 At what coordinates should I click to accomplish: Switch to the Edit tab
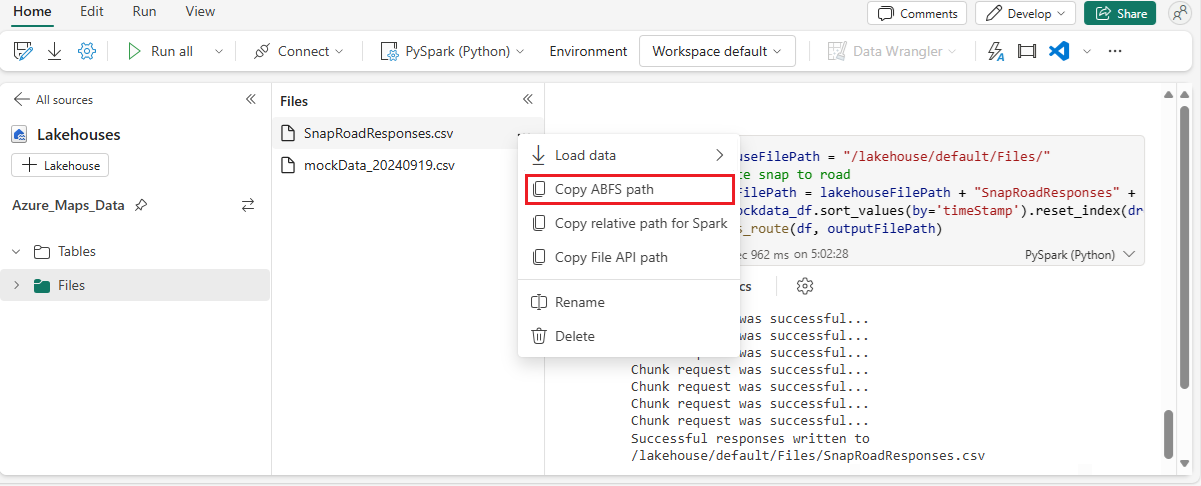(x=92, y=12)
